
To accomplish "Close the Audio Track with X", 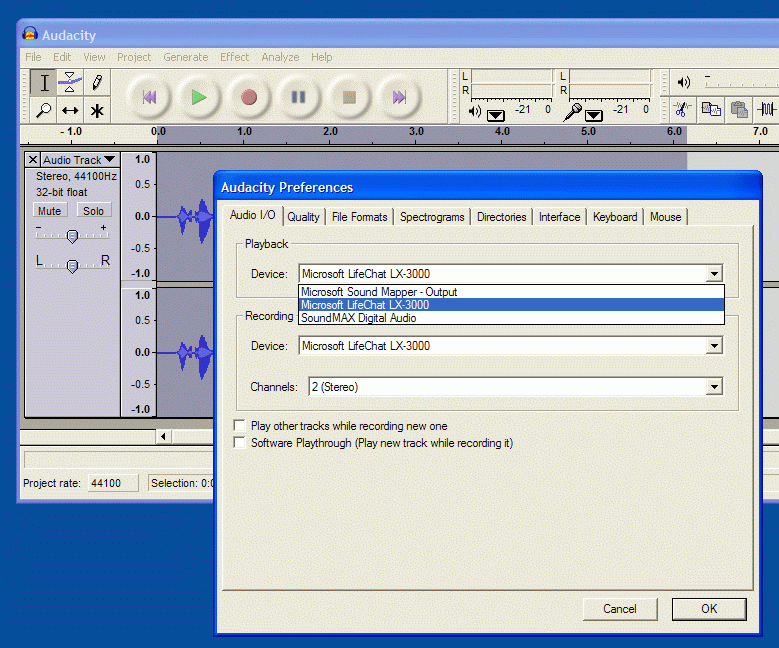I will tap(33, 160).
